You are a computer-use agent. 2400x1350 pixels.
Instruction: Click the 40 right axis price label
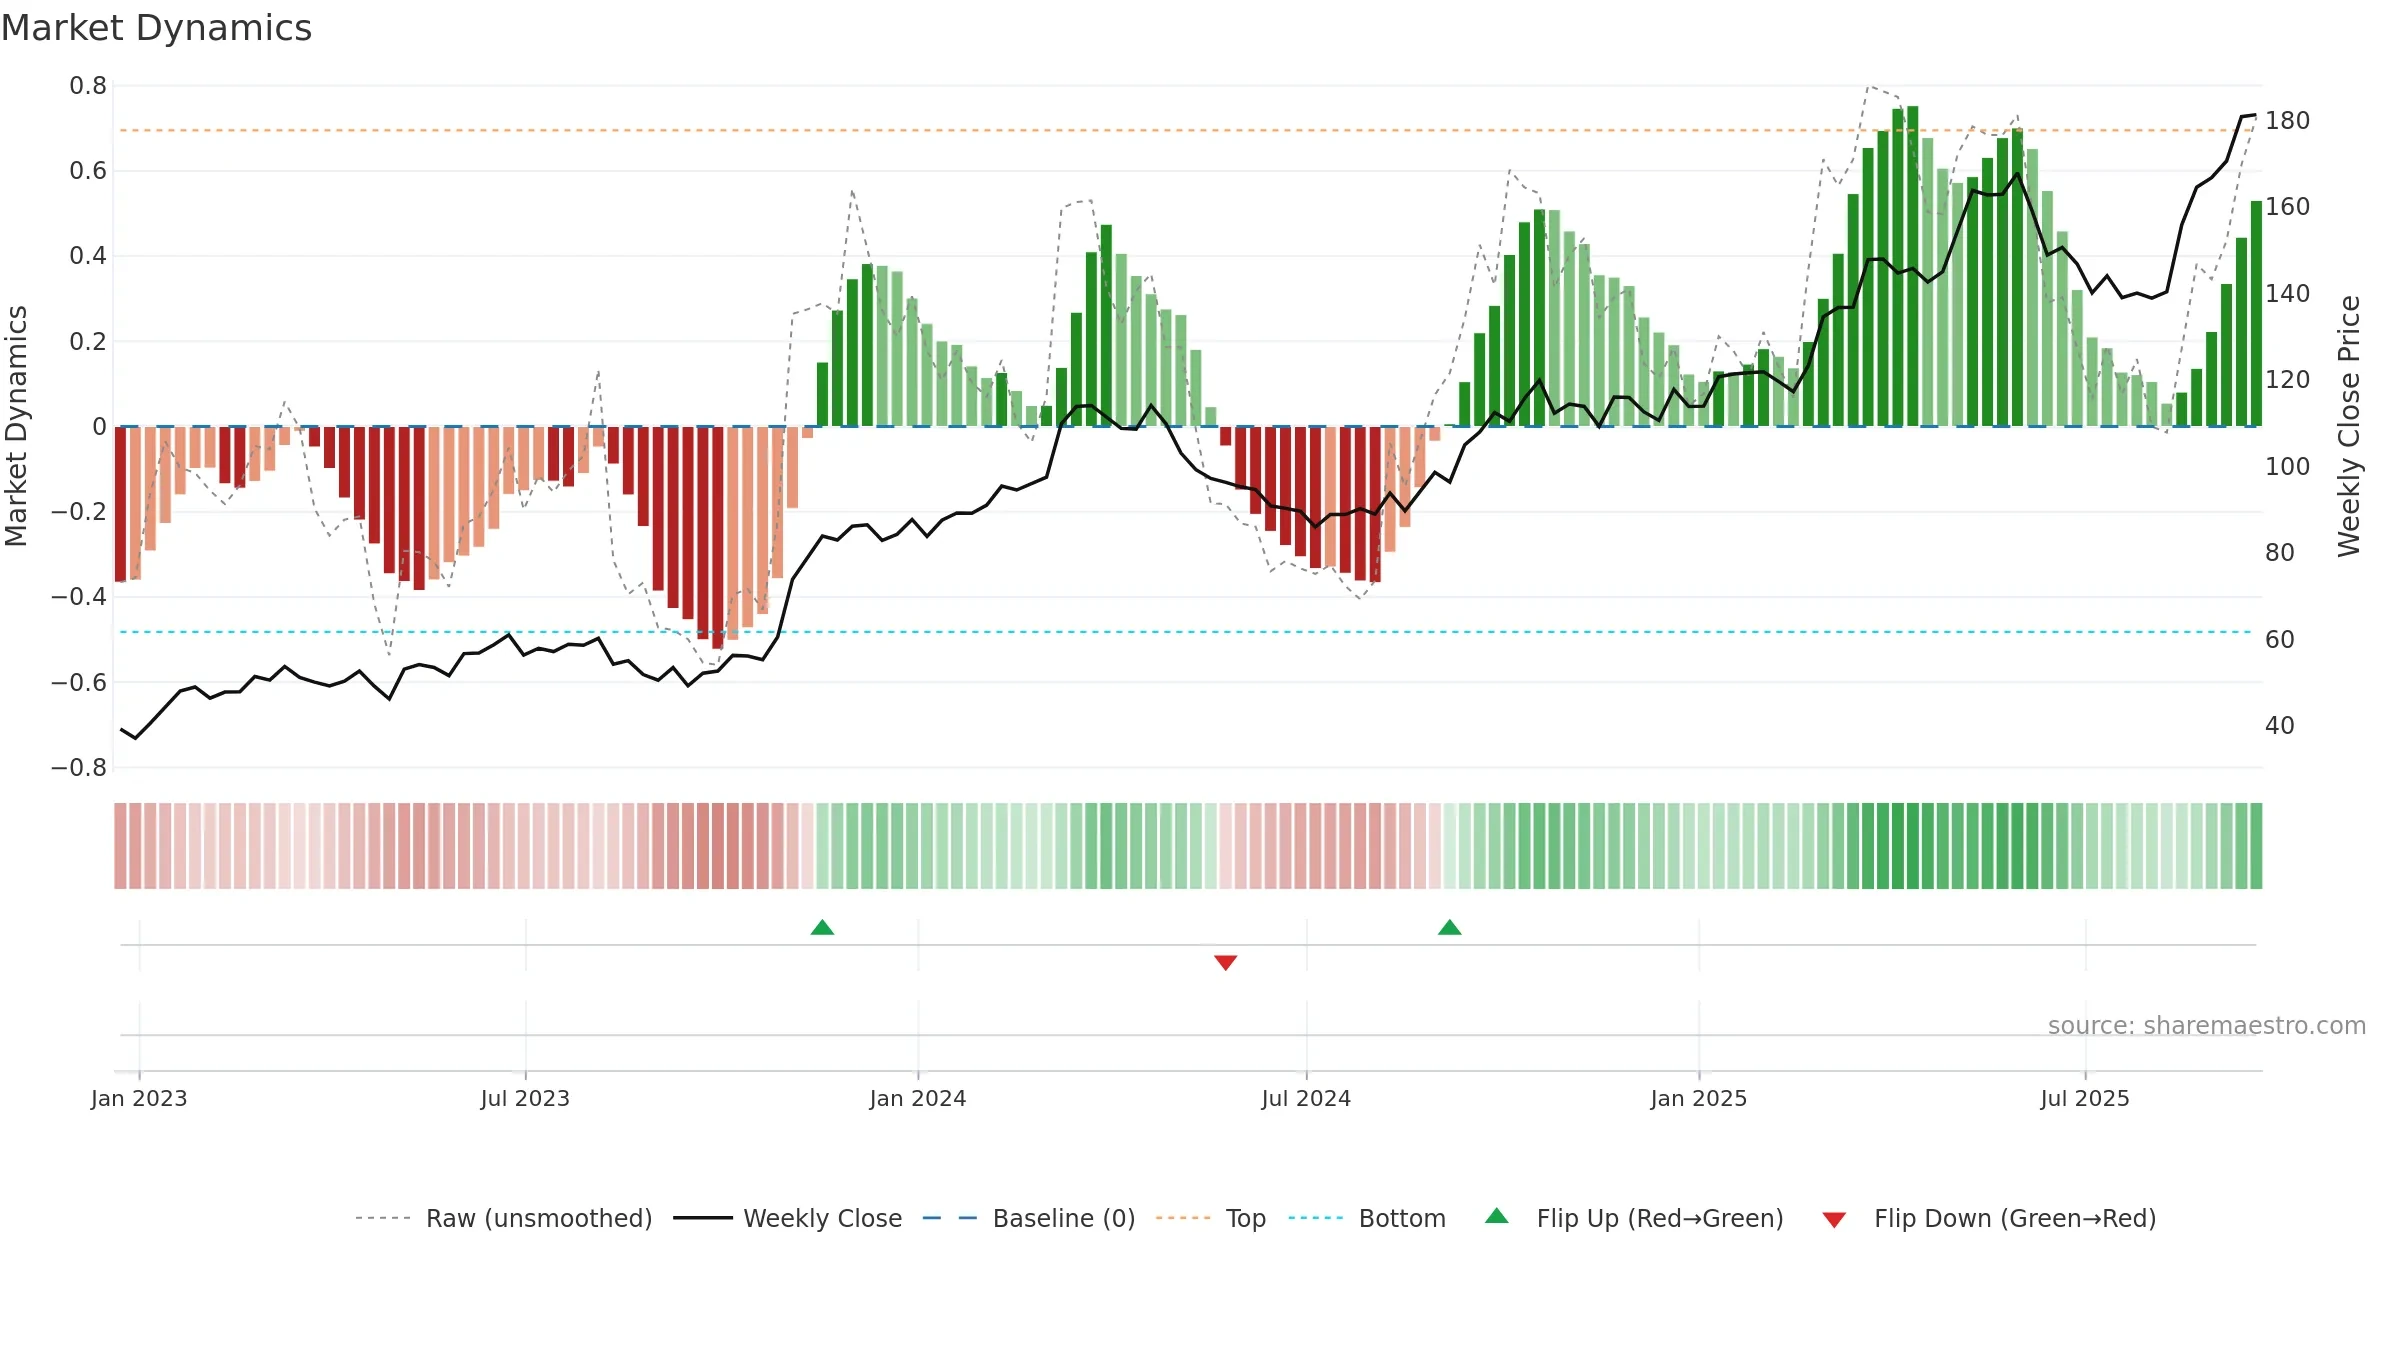(2280, 726)
